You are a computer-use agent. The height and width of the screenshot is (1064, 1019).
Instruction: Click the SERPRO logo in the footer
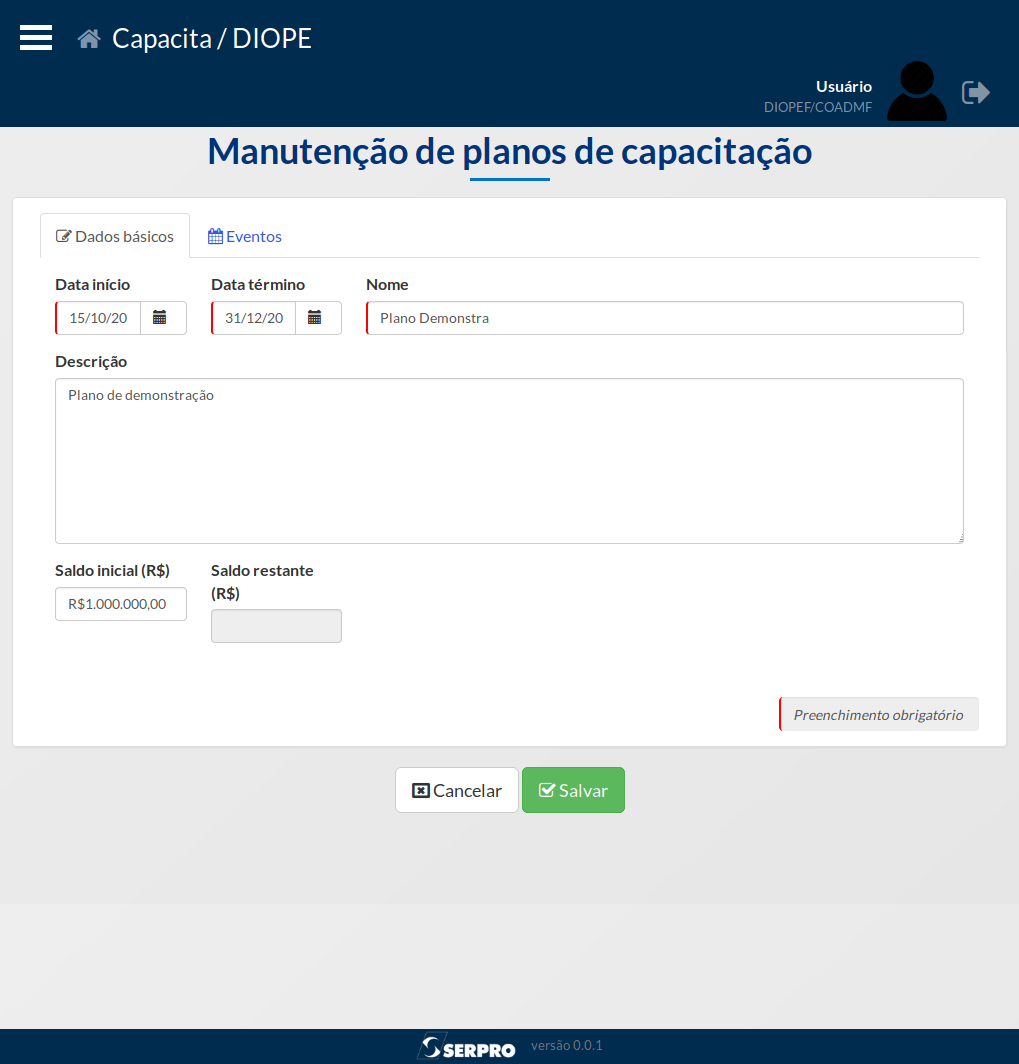point(468,1047)
